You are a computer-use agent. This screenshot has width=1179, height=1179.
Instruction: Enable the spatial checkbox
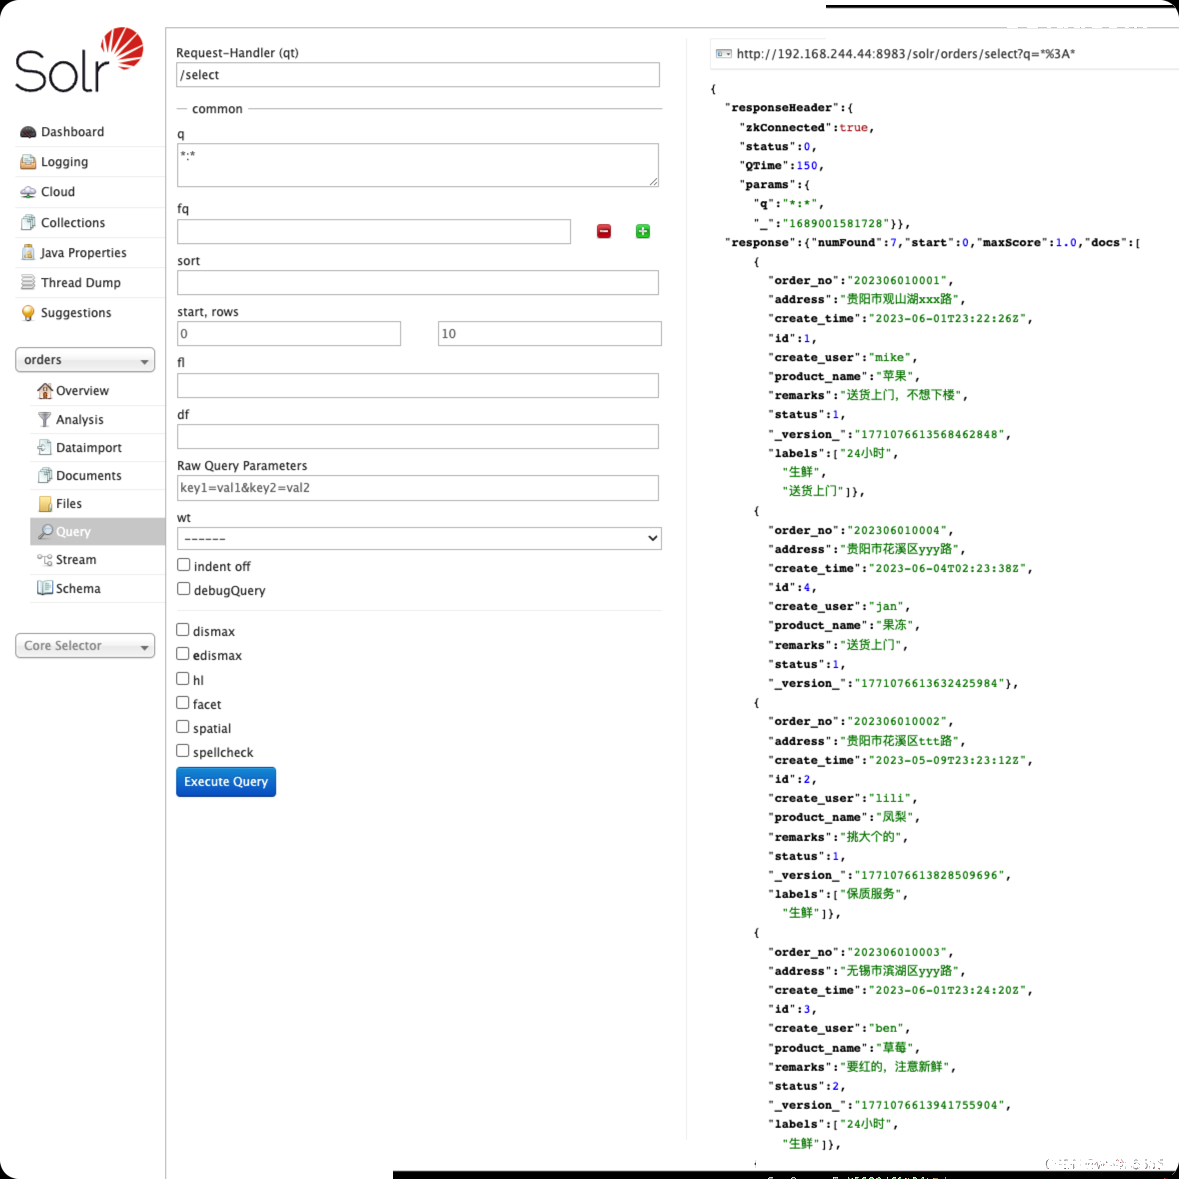183,726
